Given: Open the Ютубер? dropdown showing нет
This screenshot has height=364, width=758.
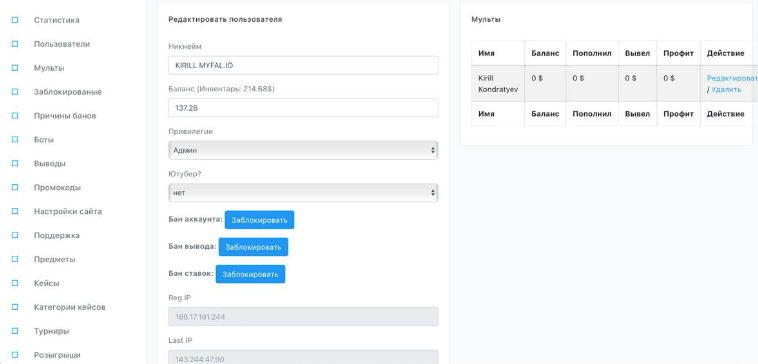Looking at the screenshot, I should pyautogui.click(x=303, y=192).
